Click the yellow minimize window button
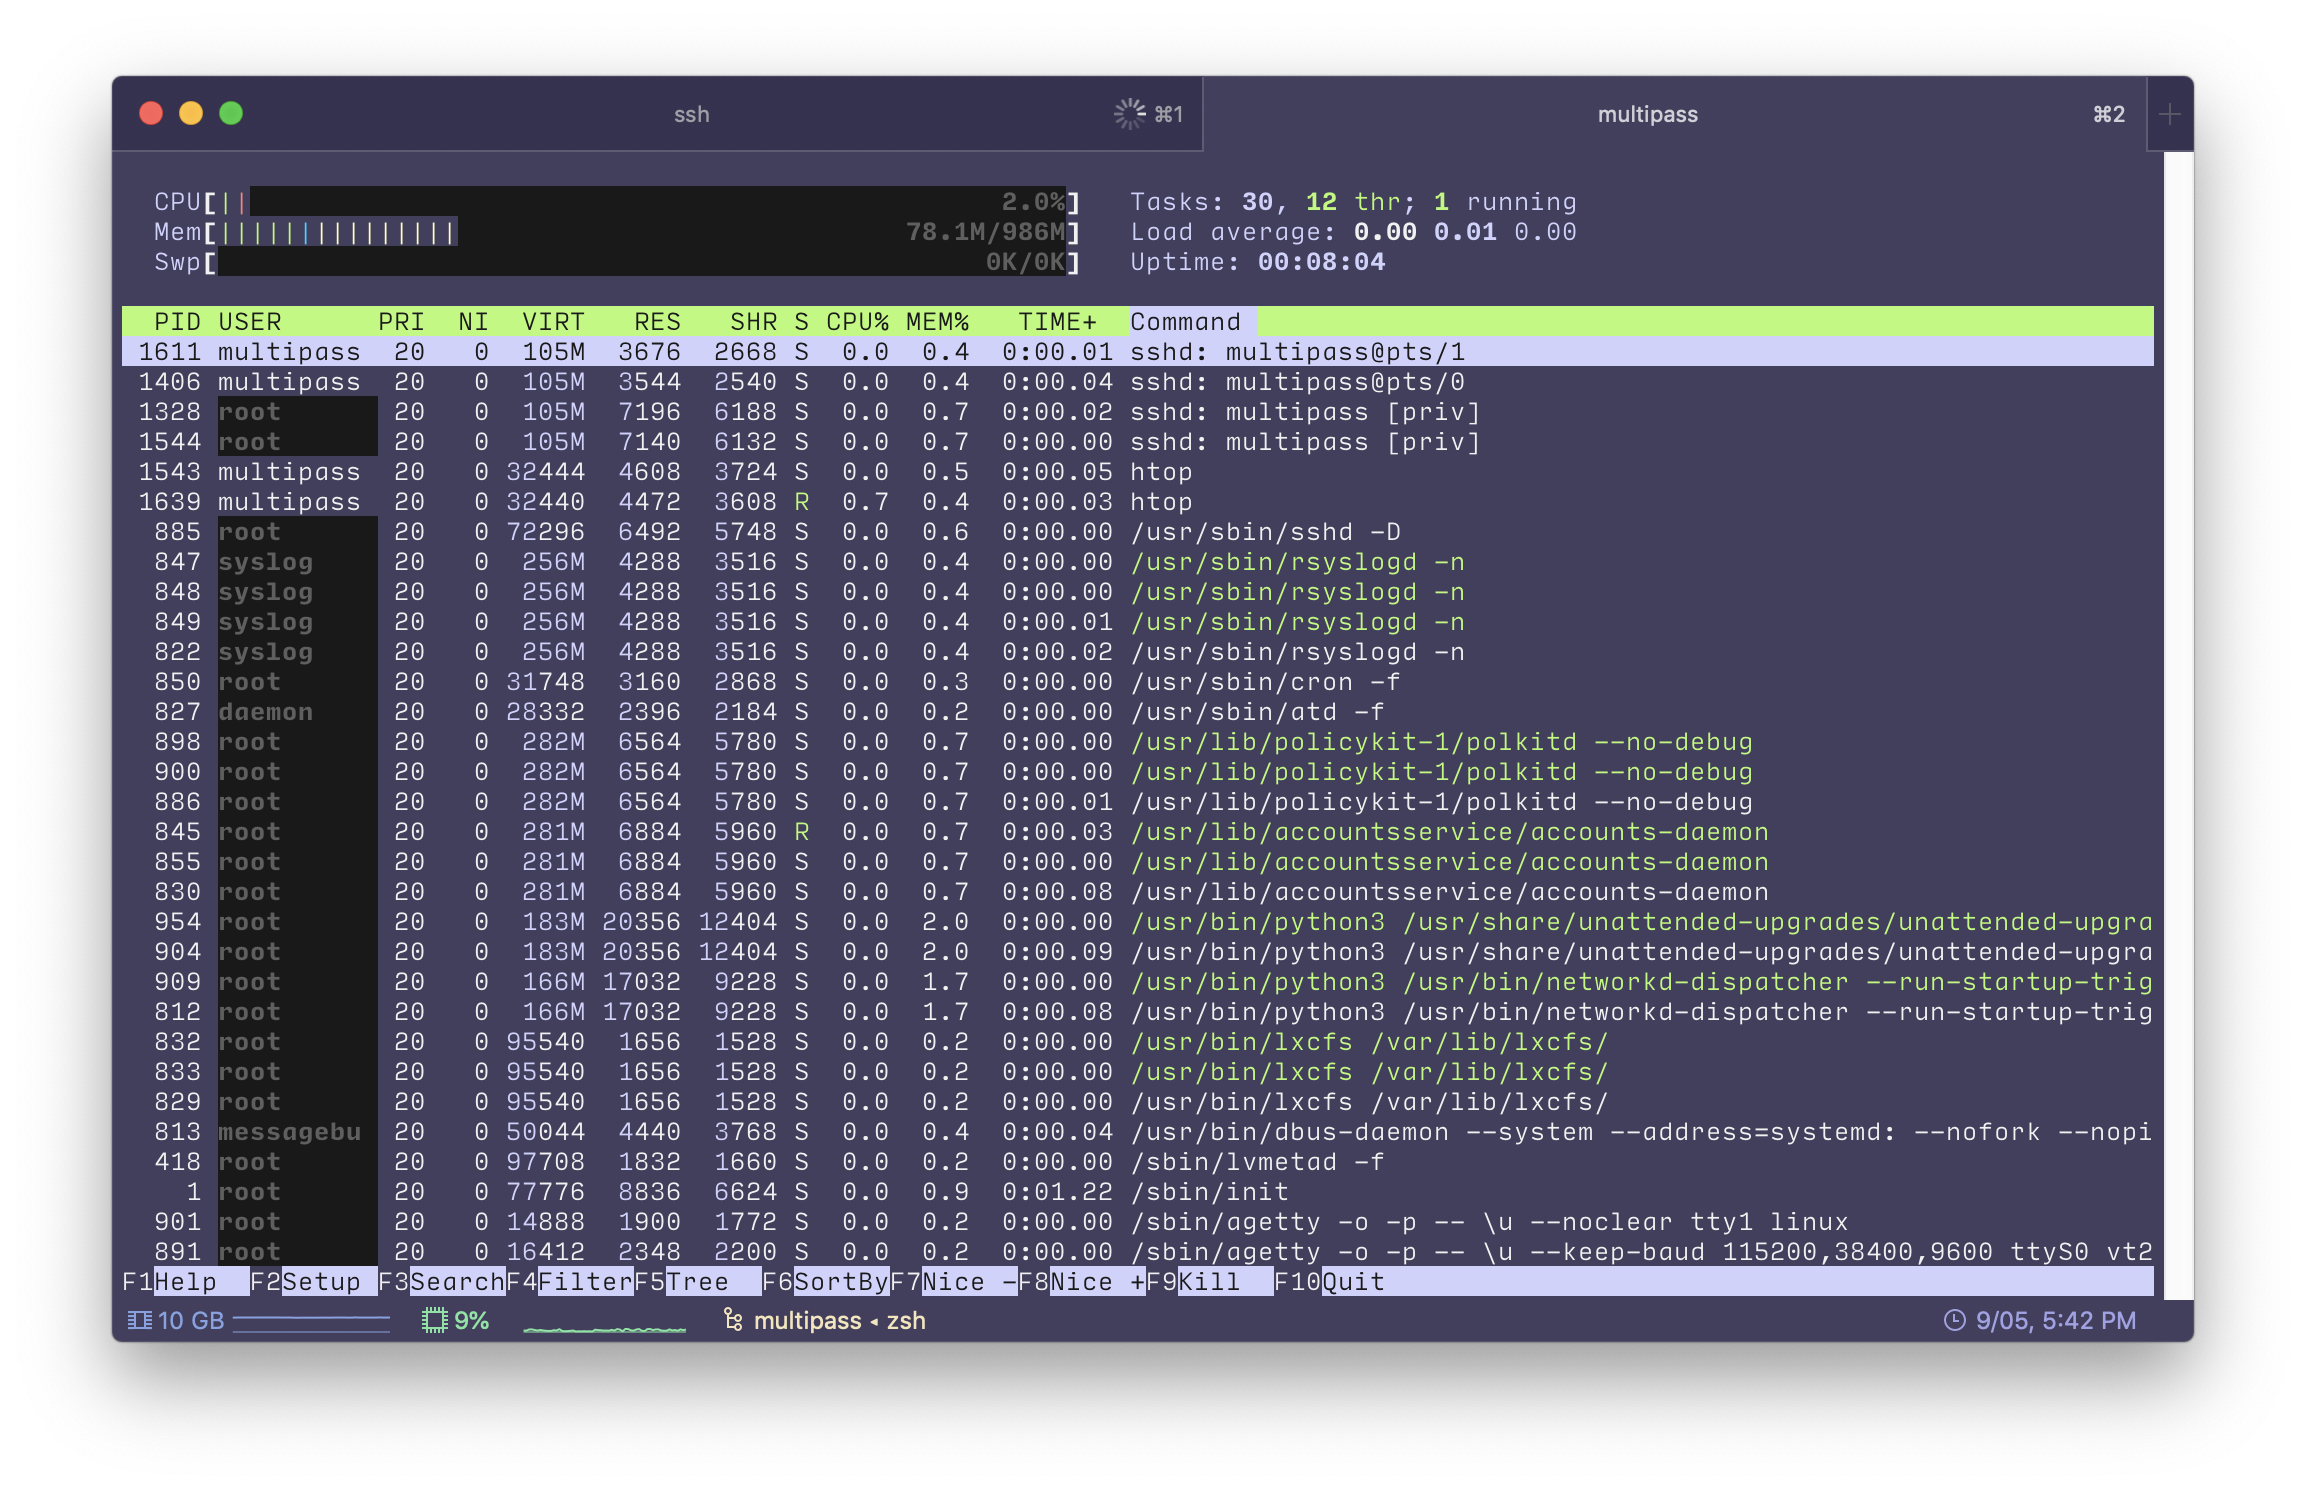 pos(191,114)
